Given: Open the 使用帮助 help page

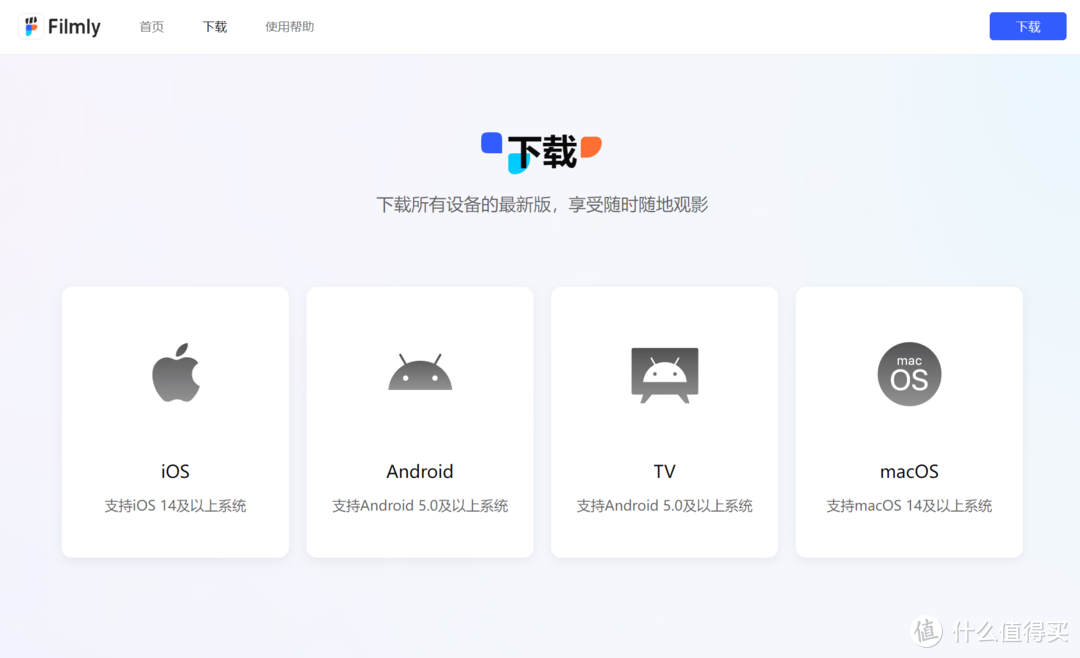Looking at the screenshot, I should pyautogui.click(x=289, y=27).
